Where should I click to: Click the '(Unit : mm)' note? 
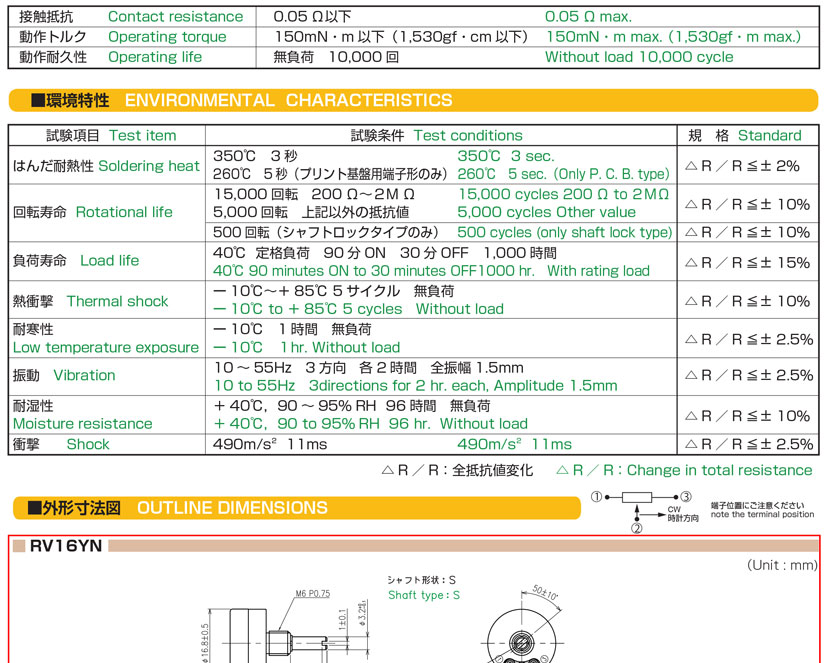coord(782,565)
